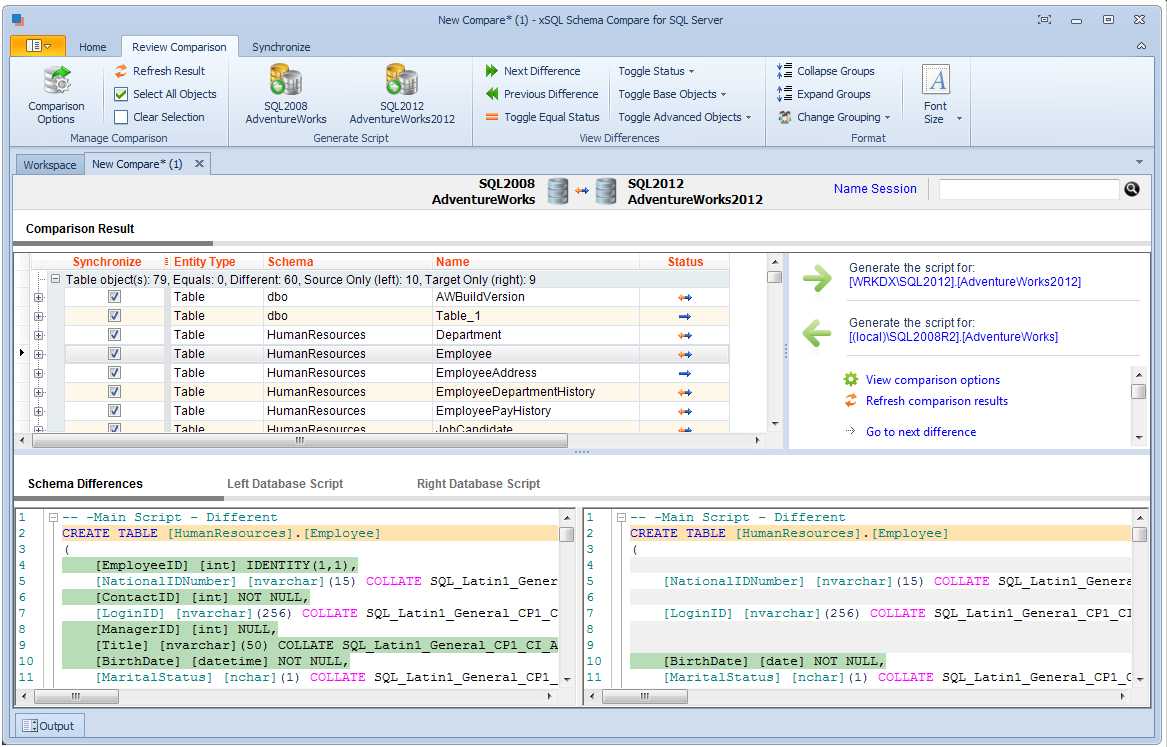Open the Synchronize ribbon tab
The image size is (1167, 747).
coord(281,47)
